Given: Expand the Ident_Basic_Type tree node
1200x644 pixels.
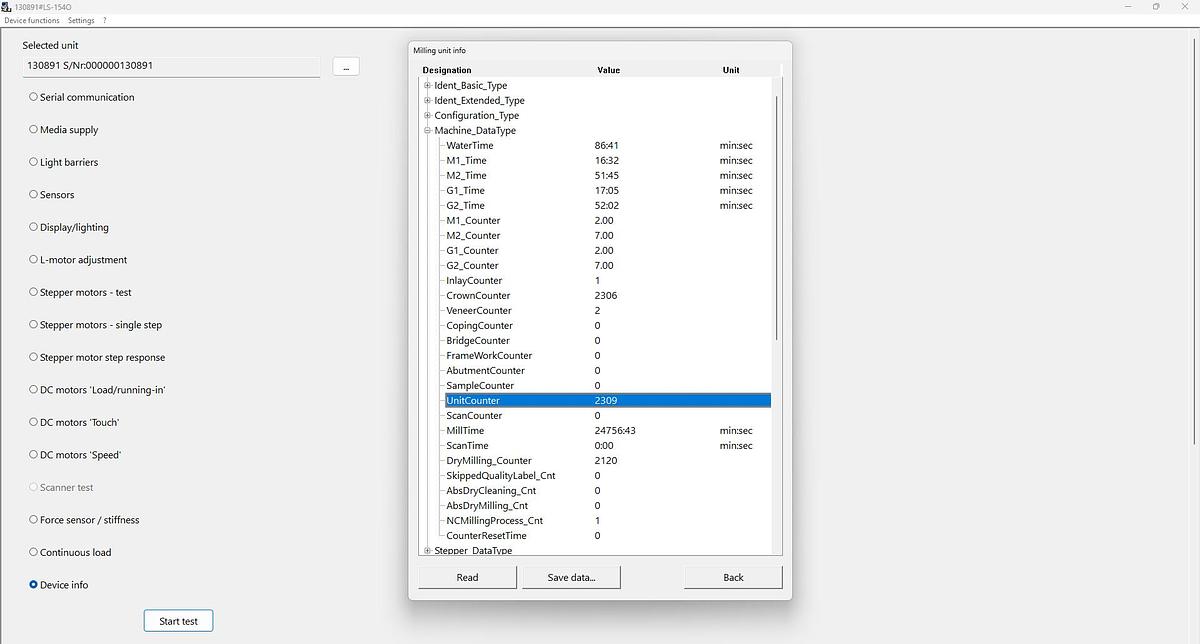Looking at the screenshot, I should click(428, 86).
